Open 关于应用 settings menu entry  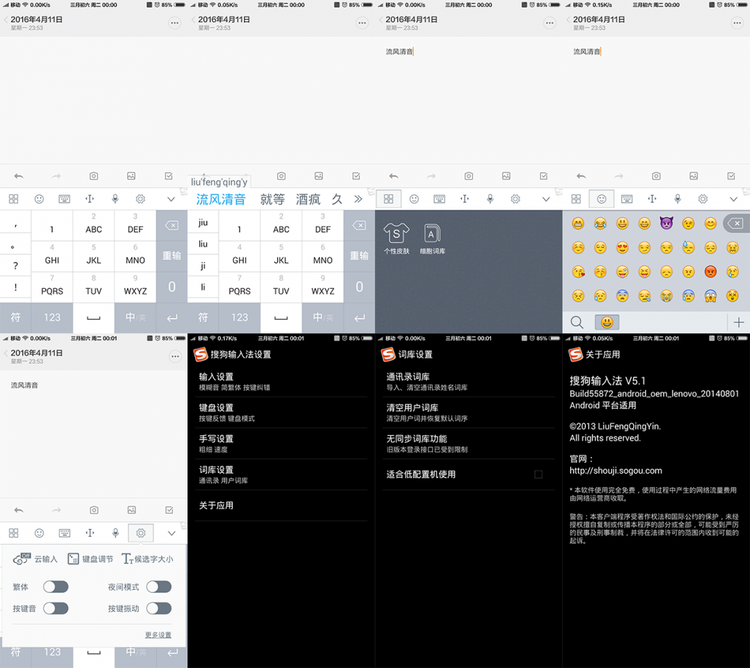(x=216, y=505)
